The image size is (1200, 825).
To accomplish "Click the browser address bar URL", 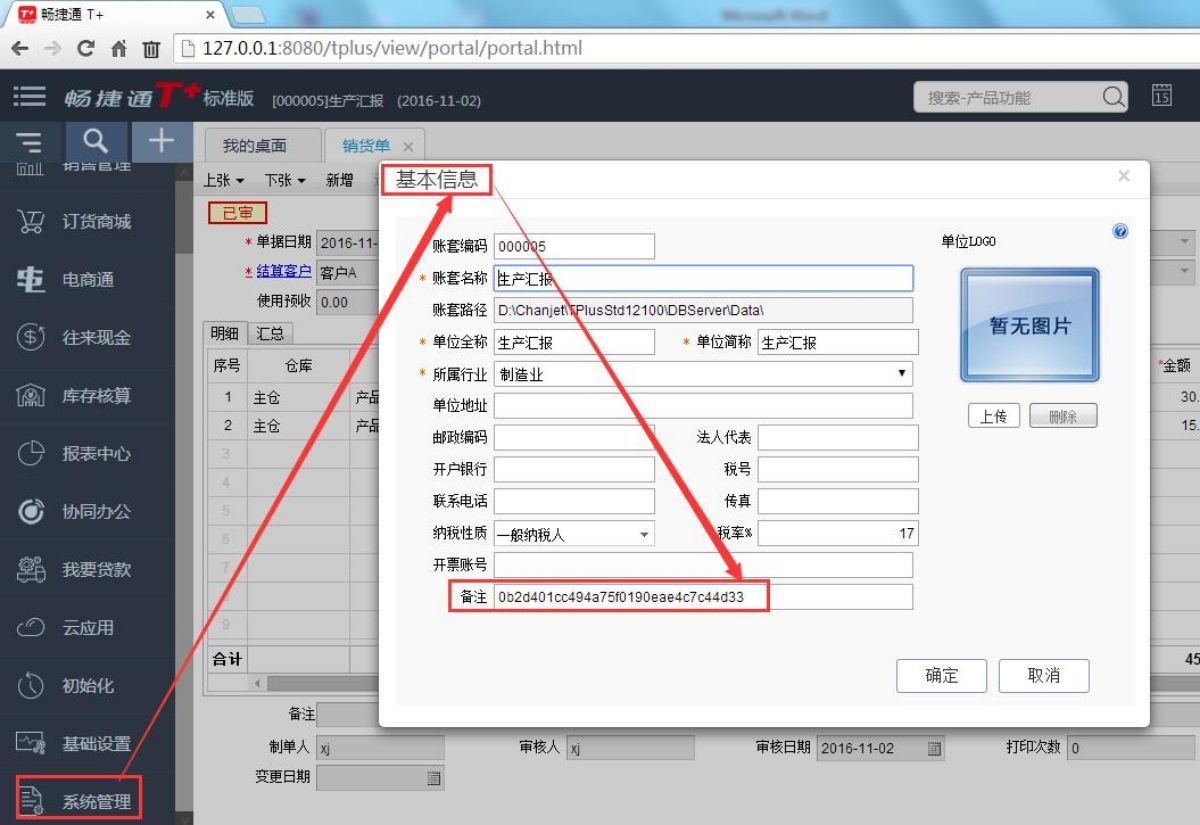I will (x=393, y=48).
